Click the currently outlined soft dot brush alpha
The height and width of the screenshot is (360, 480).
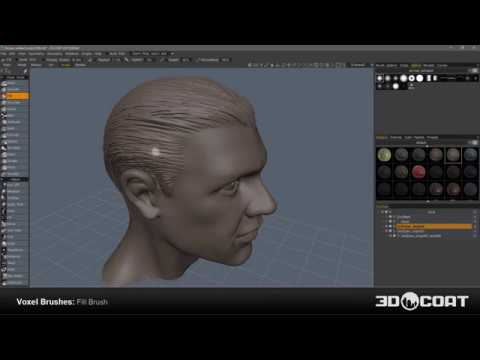380,78
